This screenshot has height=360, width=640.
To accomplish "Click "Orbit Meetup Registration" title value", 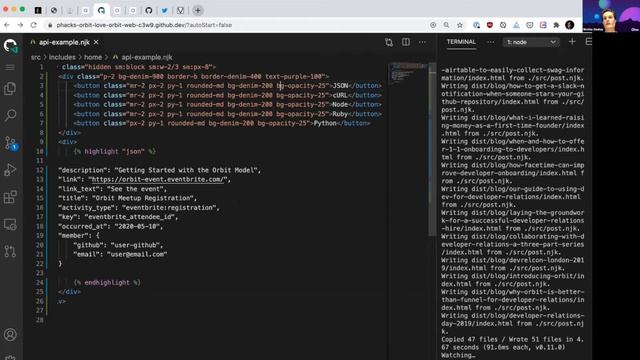I will (x=144, y=198).
